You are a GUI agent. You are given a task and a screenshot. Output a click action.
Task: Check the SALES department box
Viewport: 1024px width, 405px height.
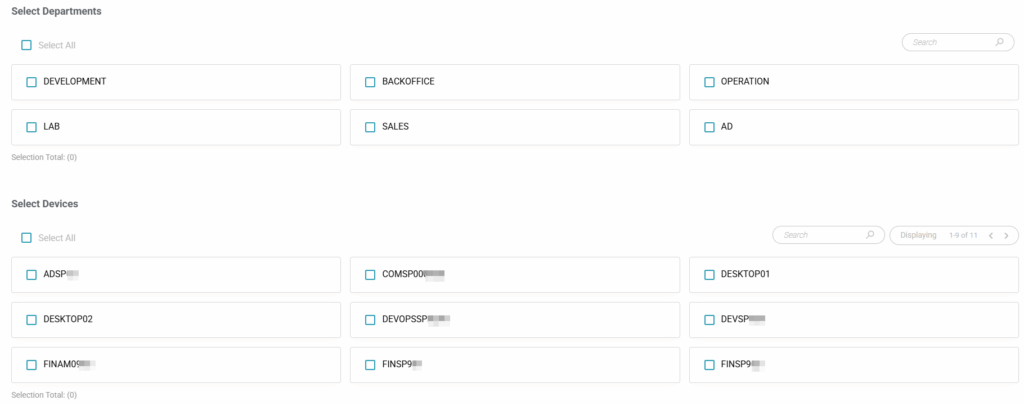pos(370,127)
